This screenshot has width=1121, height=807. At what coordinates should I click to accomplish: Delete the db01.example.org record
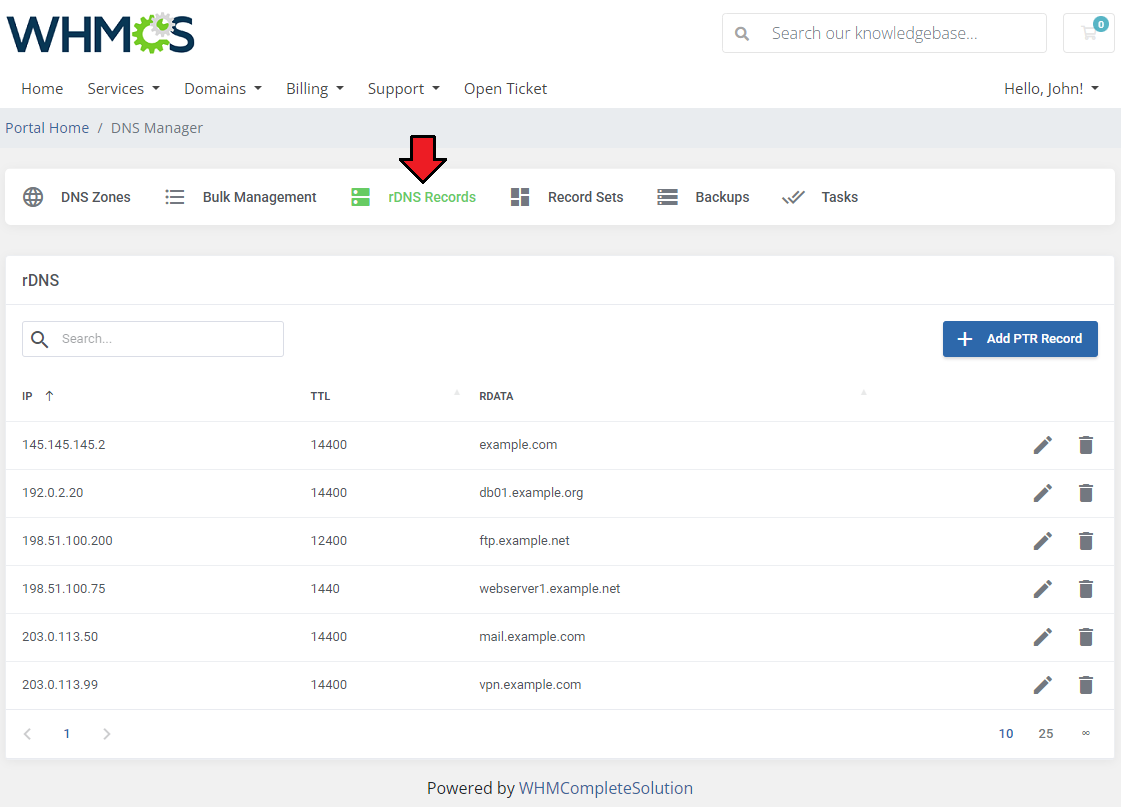point(1085,492)
